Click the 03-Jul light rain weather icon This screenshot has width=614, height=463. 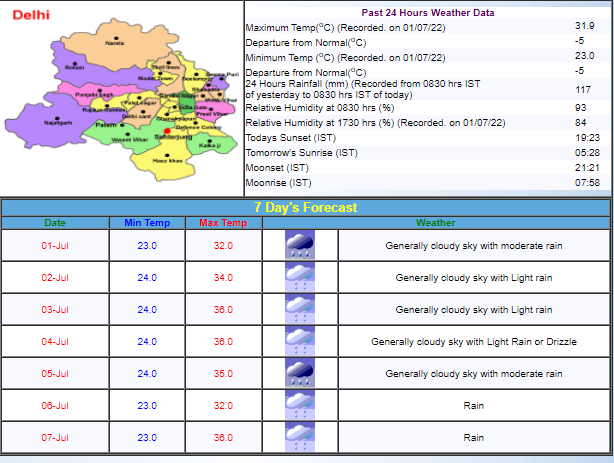point(300,309)
